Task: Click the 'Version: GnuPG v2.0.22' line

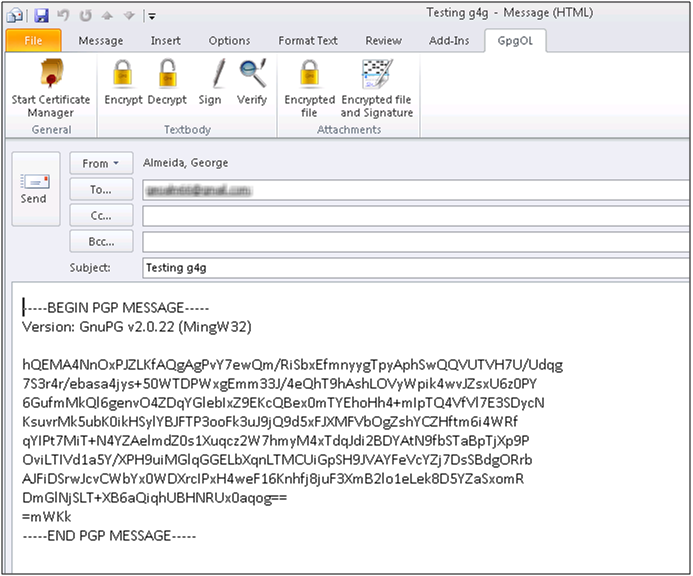Action: point(137,327)
